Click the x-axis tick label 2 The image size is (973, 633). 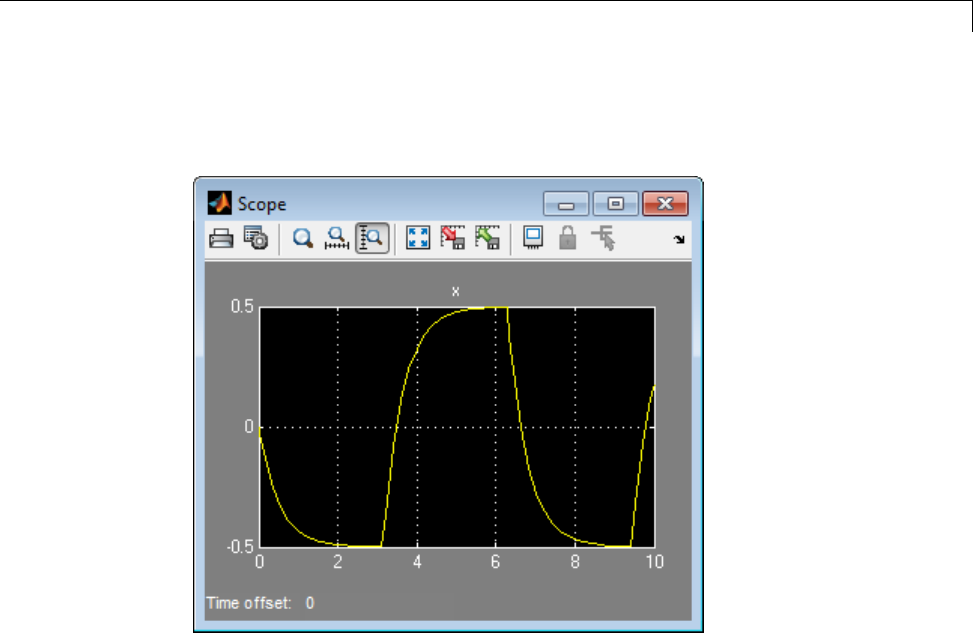pyautogui.click(x=338, y=562)
